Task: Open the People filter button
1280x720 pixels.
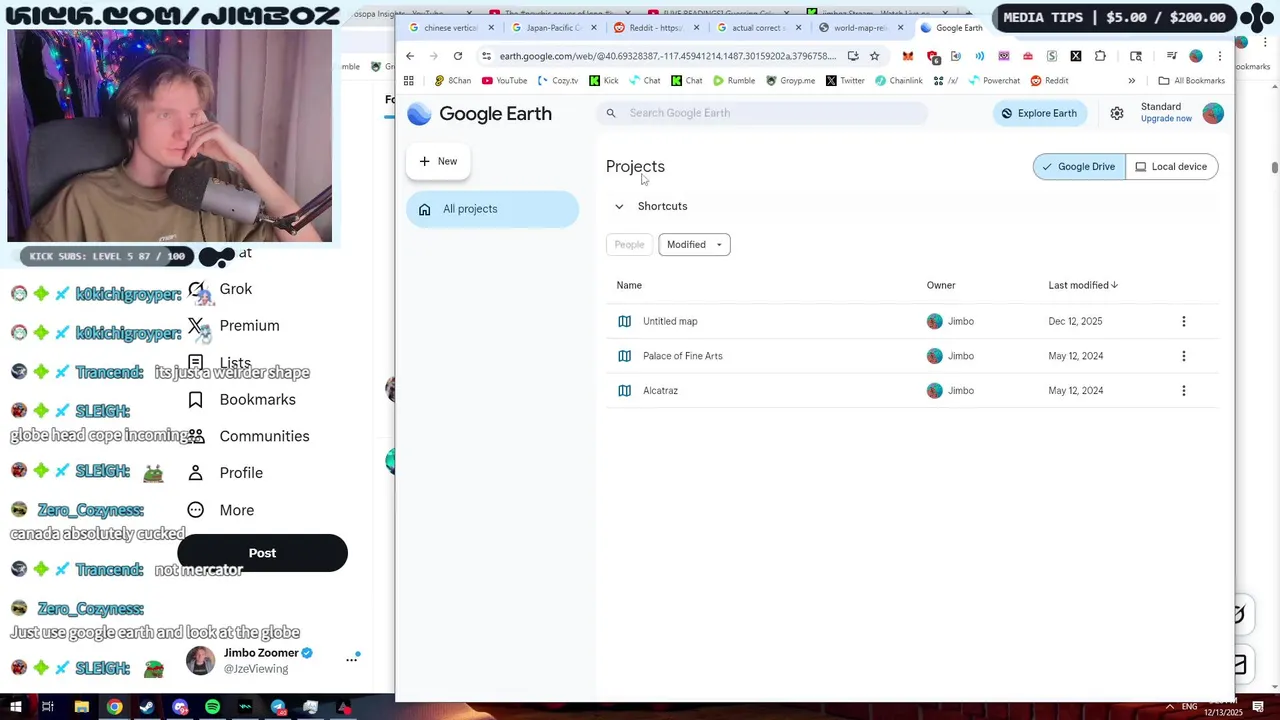Action: click(629, 245)
